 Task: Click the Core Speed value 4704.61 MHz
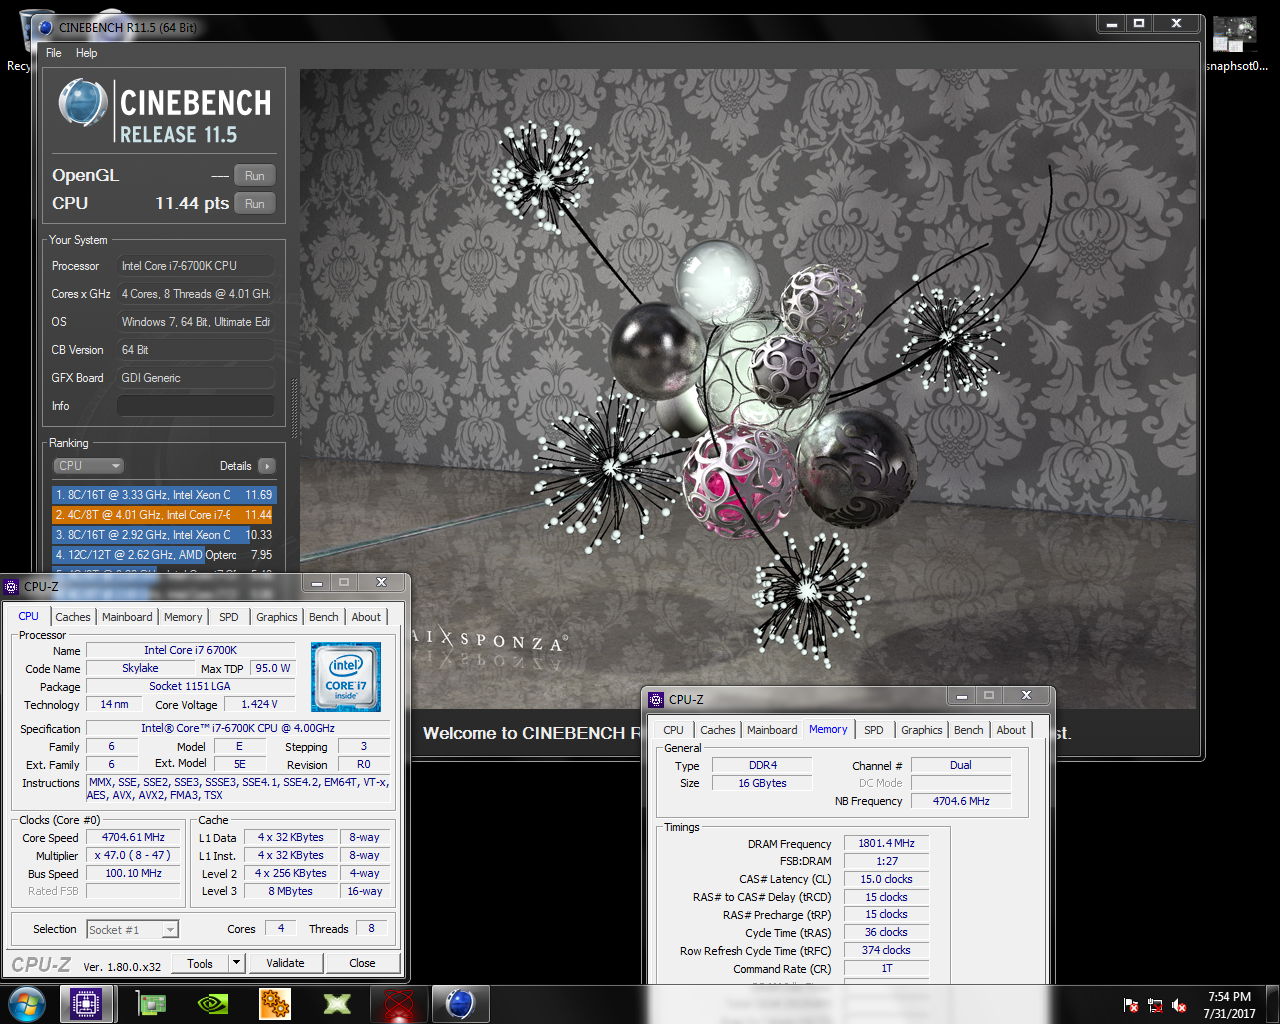point(133,838)
